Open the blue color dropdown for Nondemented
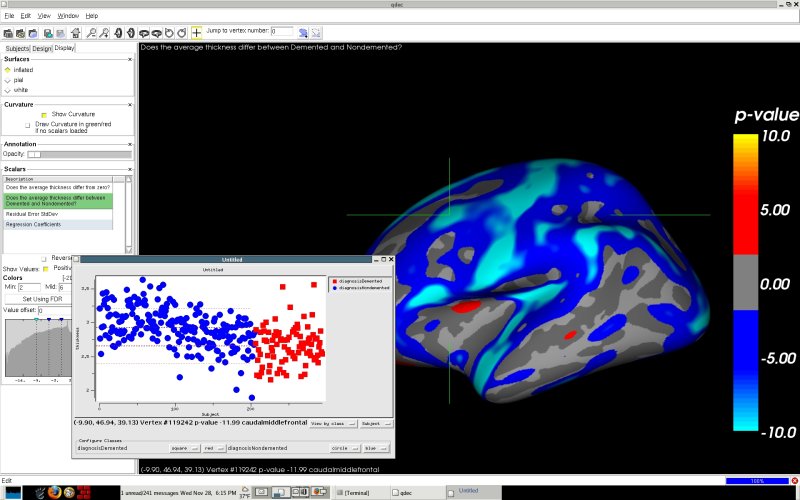This screenshot has width=800, height=500. 374,449
